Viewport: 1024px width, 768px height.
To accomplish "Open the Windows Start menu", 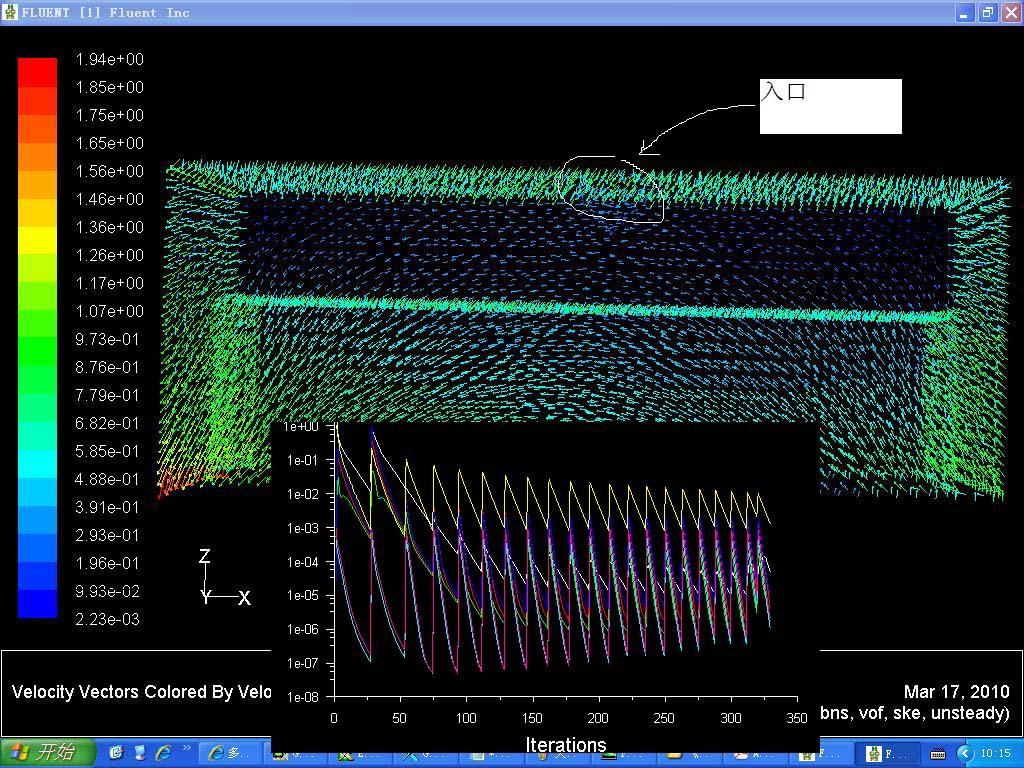I will 48,752.
